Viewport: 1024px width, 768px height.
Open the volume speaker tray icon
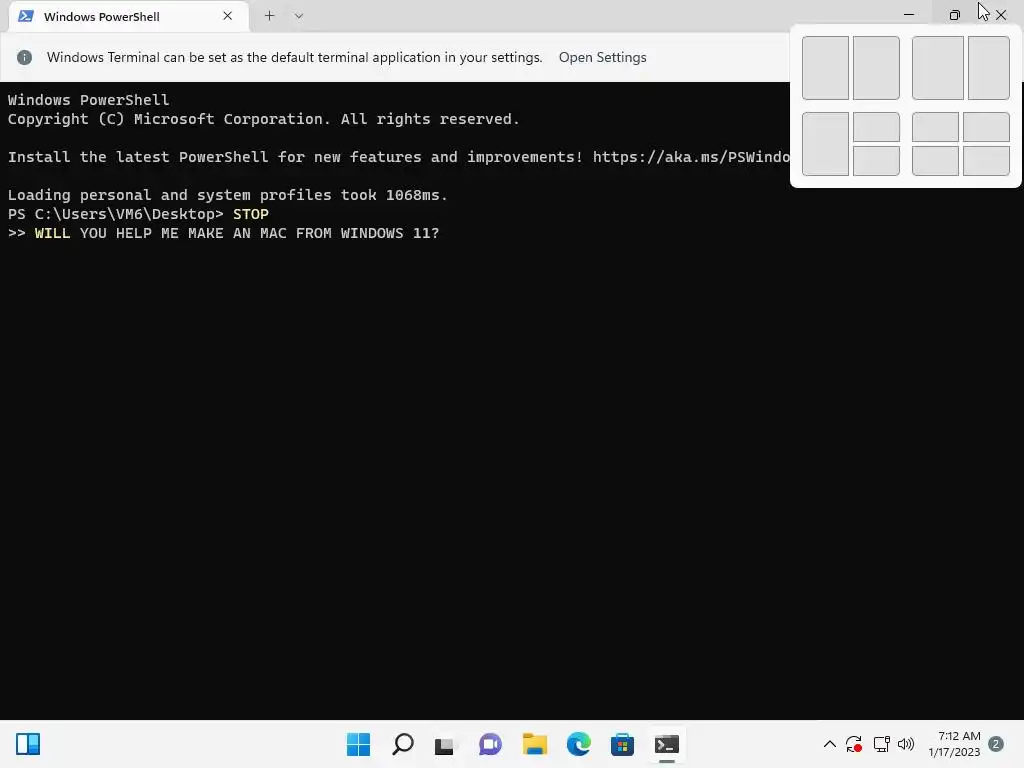pos(906,744)
